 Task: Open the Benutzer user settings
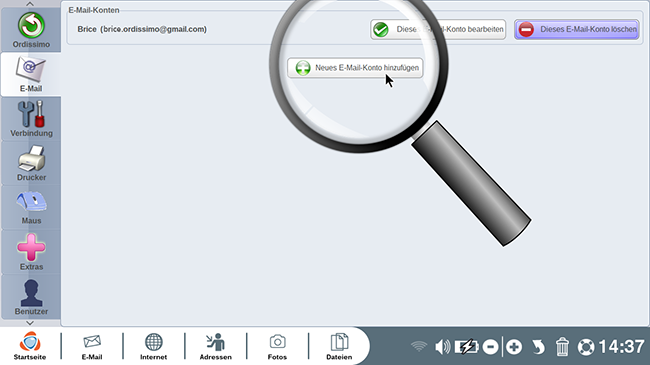point(31,297)
